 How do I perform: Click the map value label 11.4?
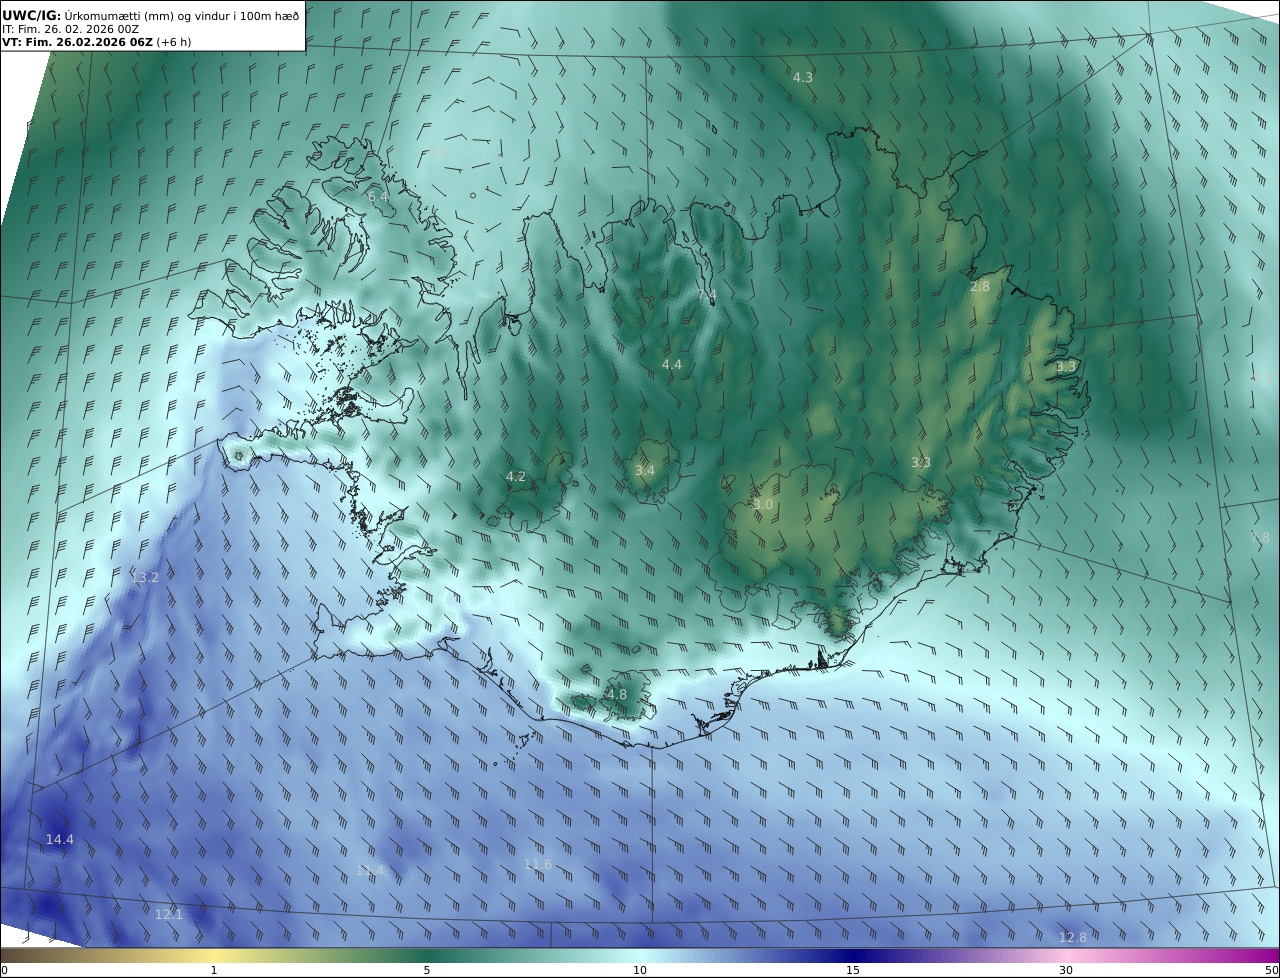[x=370, y=871]
